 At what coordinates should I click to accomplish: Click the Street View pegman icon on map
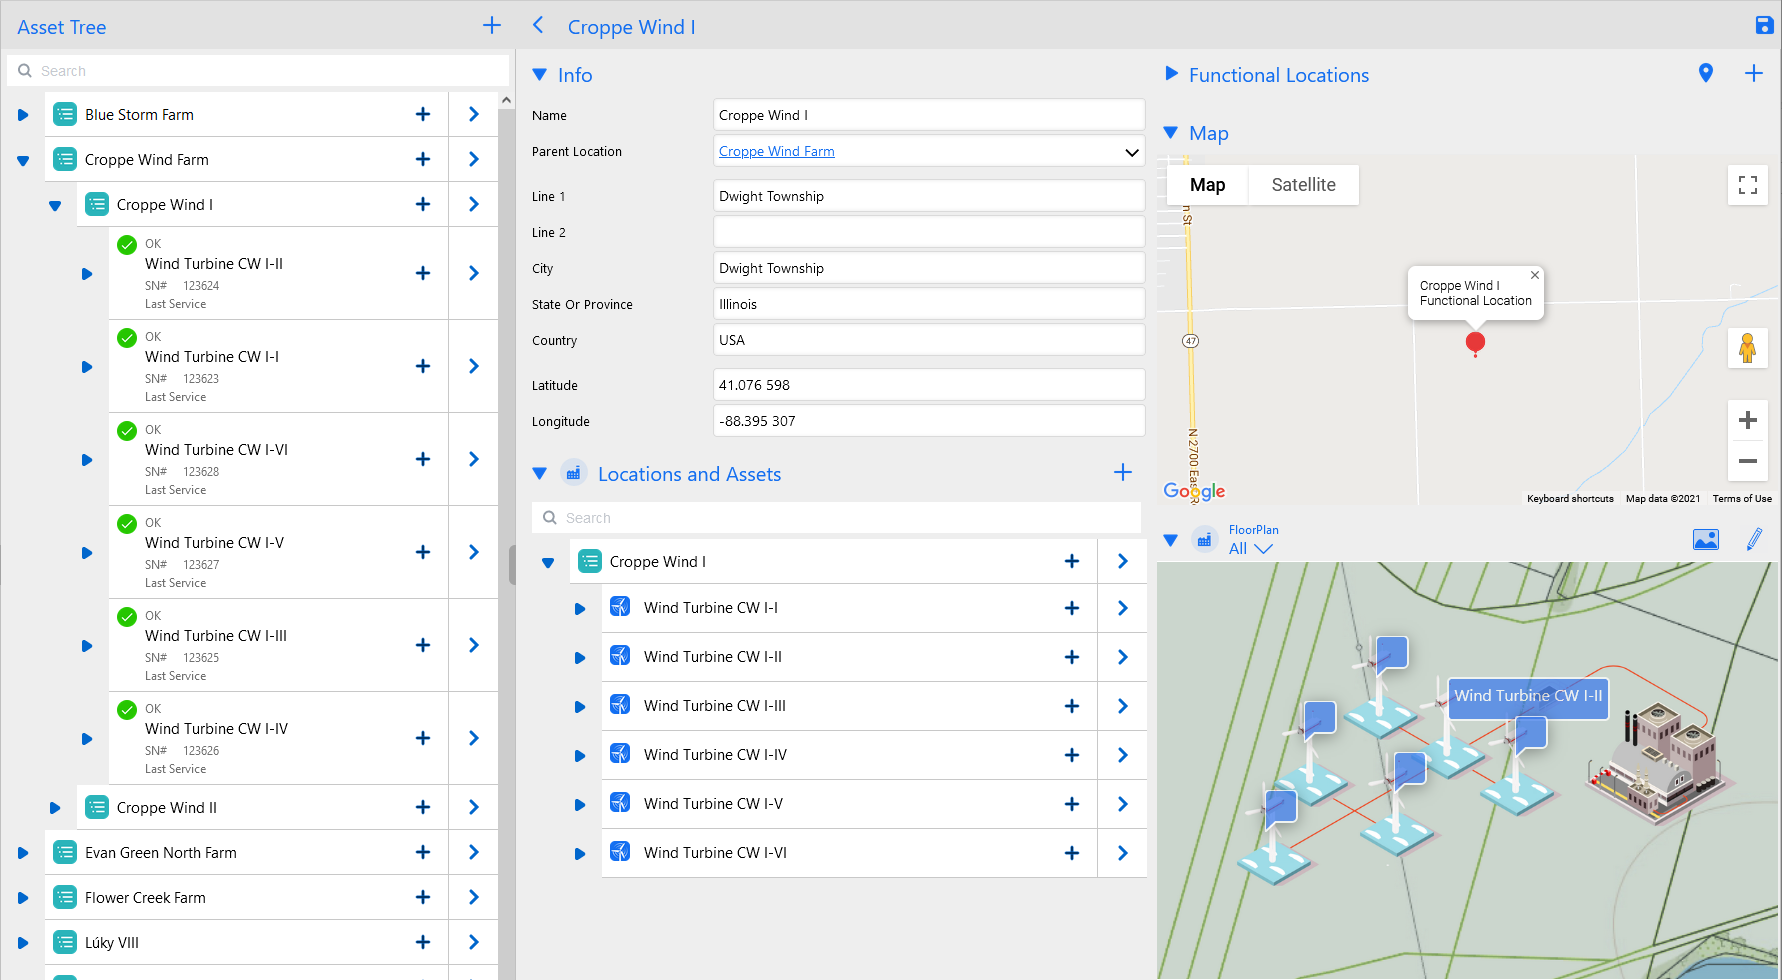pyautogui.click(x=1748, y=348)
